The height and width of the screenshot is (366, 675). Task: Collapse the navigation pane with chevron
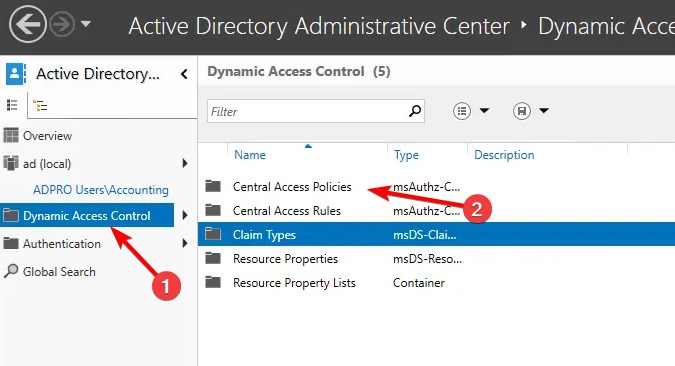coord(184,74)
